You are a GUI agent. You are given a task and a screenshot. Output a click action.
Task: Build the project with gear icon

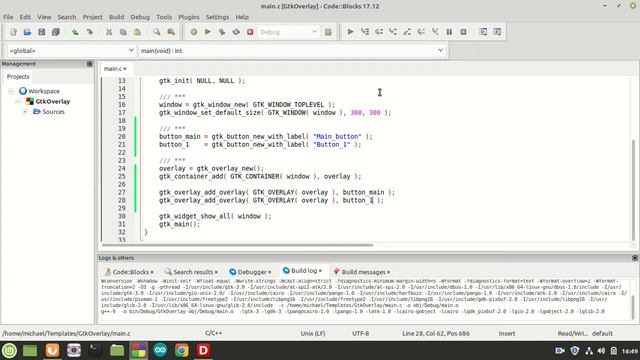coord(194,32)
